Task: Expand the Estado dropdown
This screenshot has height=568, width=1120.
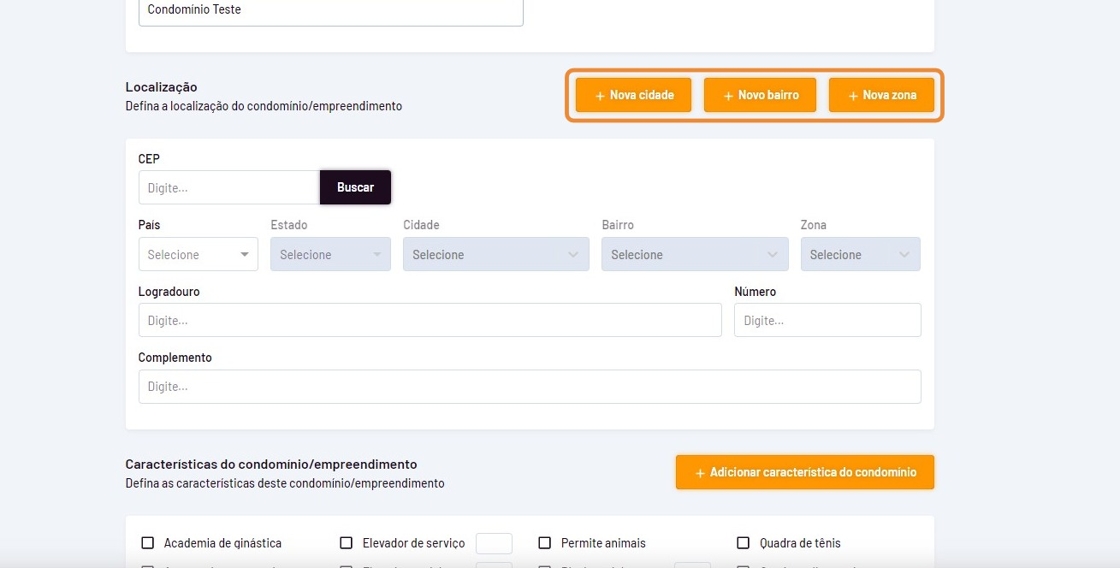Action: click(330, 255)
